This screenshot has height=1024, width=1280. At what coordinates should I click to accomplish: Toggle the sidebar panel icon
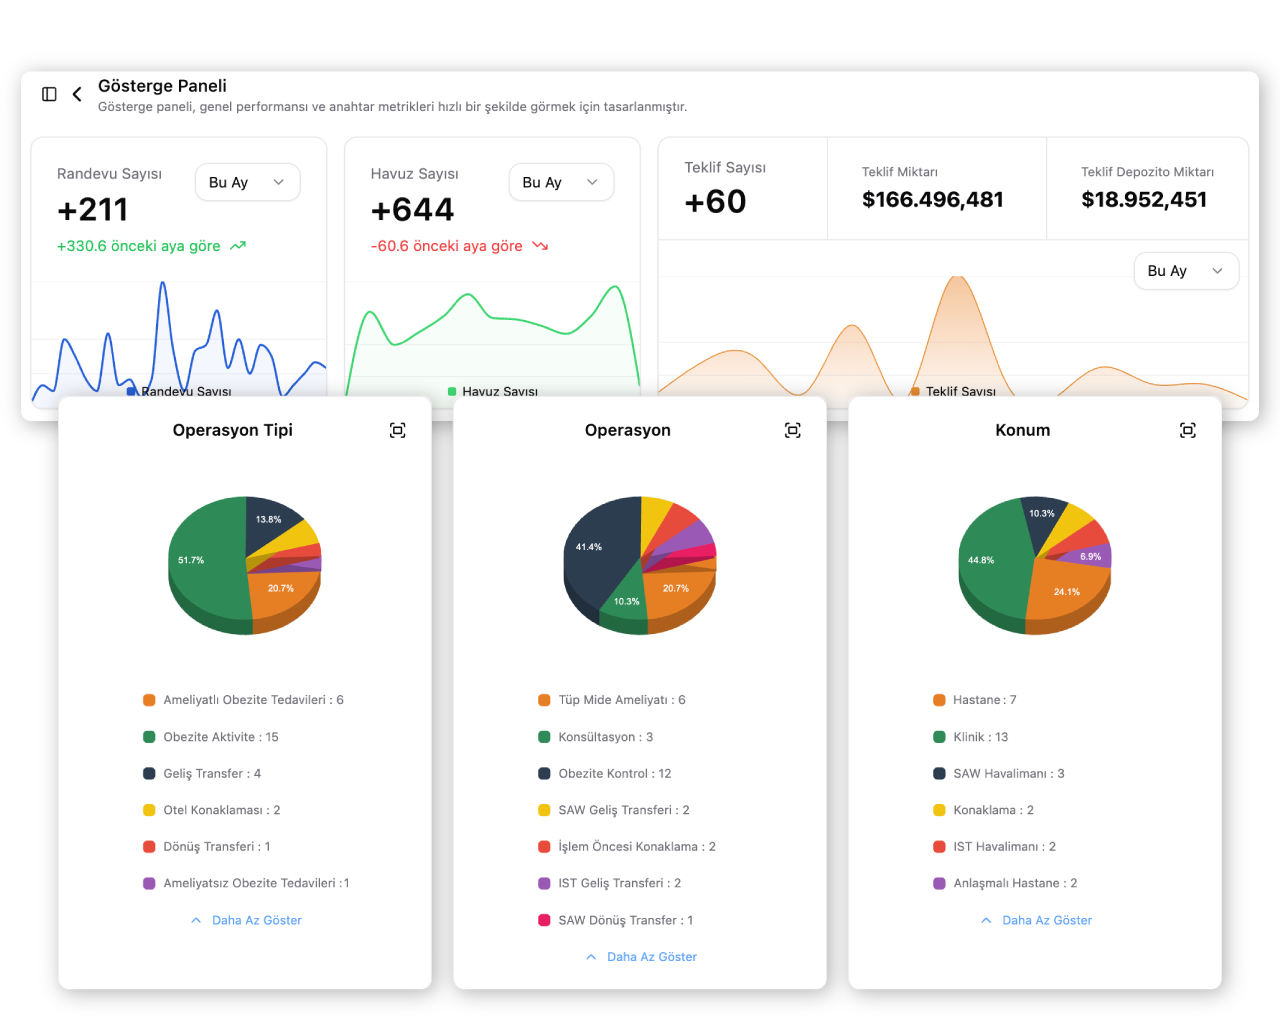pyautogui.click(x=49, y=94)
